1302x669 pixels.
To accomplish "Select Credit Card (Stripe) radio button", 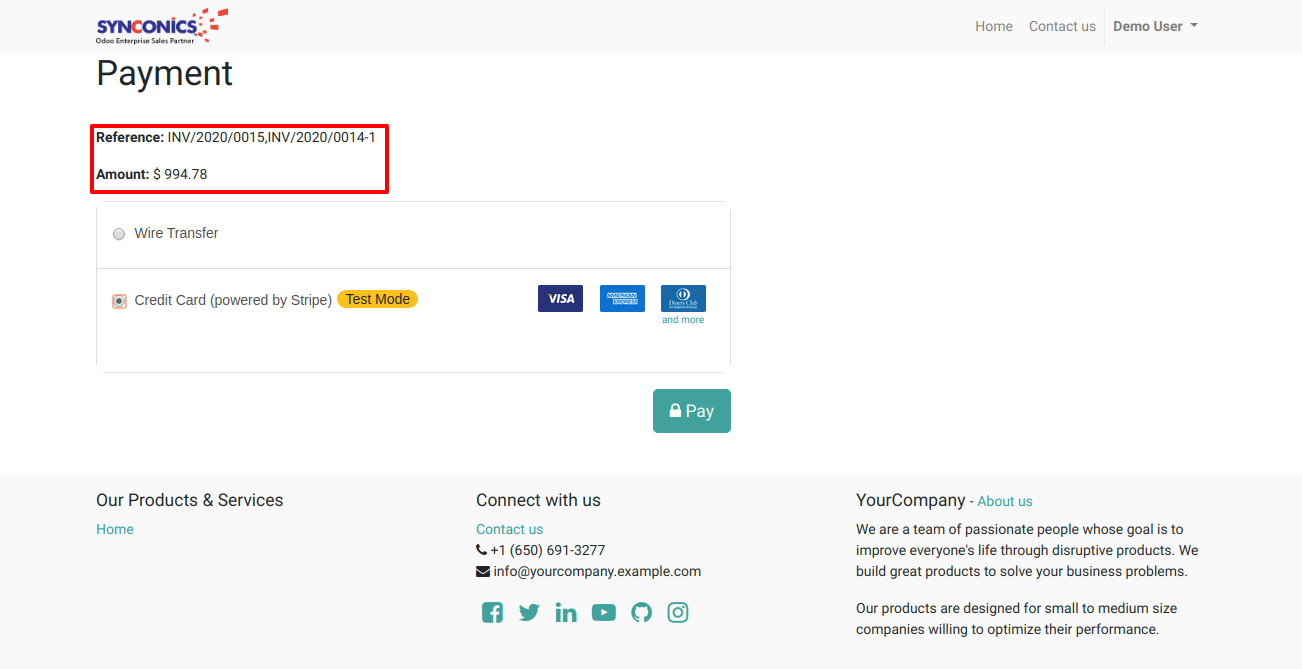I will point(119,301).
